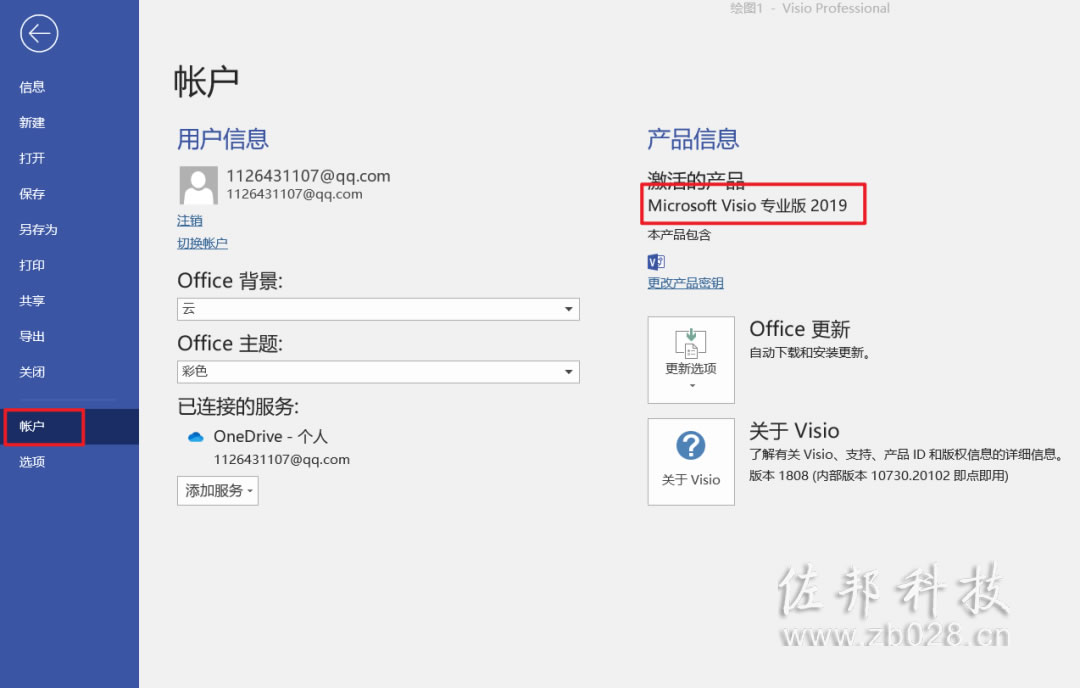Select 打开 in the sidebar
Image resolution: width=1080 pixels, height=688 pixels.
[32, 158]
